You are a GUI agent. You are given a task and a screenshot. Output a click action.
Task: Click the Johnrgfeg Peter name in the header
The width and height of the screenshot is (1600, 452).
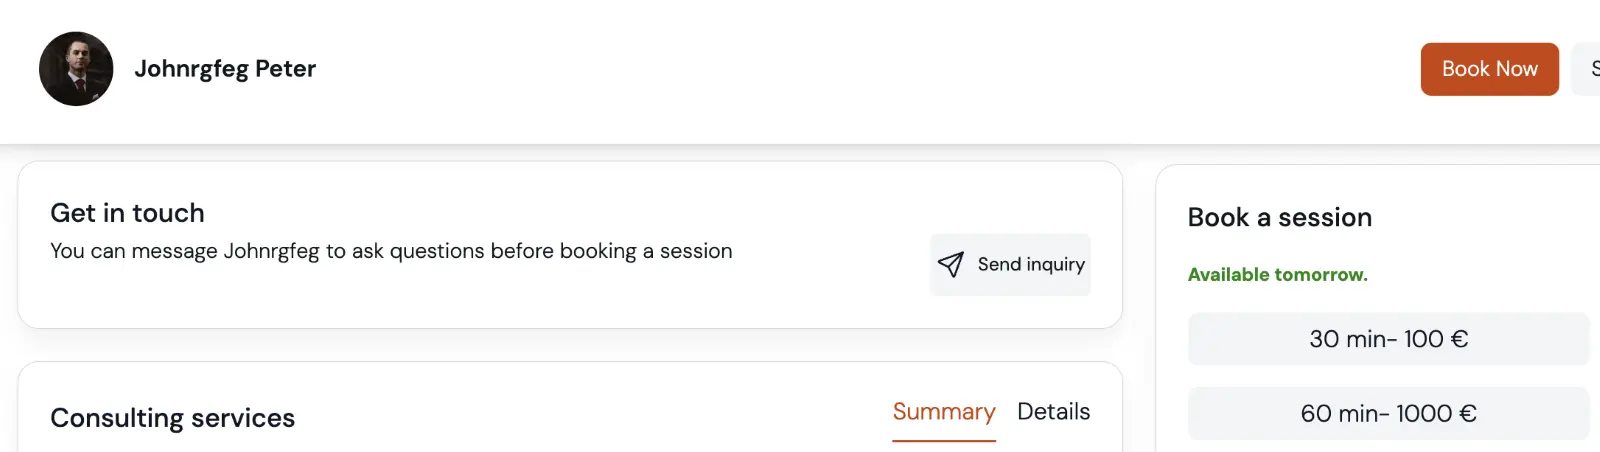[x=225, y=69]
